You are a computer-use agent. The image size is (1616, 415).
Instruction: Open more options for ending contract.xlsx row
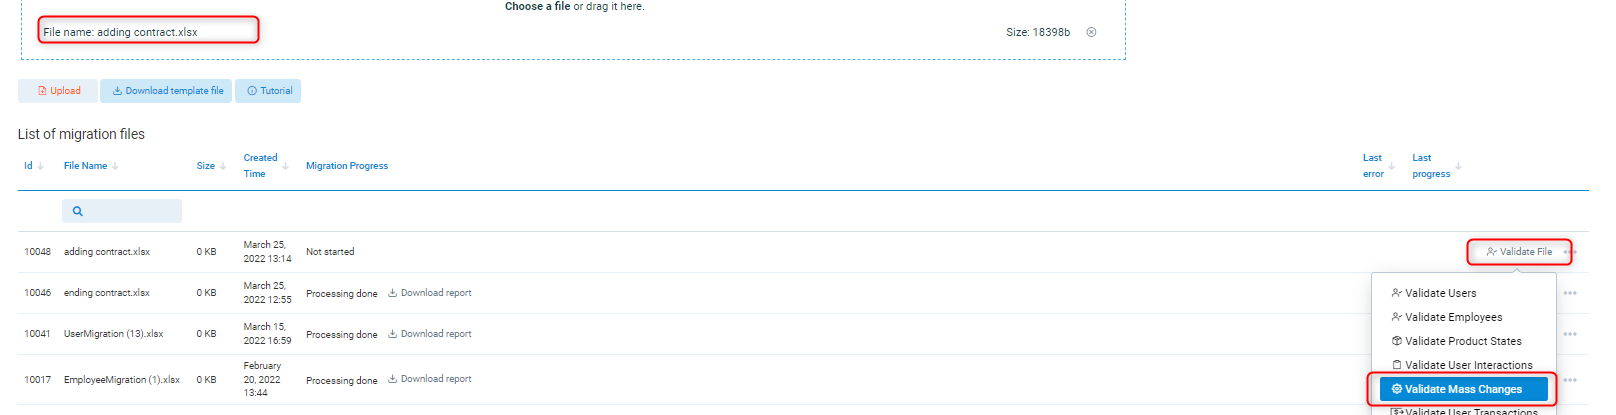1570,293
